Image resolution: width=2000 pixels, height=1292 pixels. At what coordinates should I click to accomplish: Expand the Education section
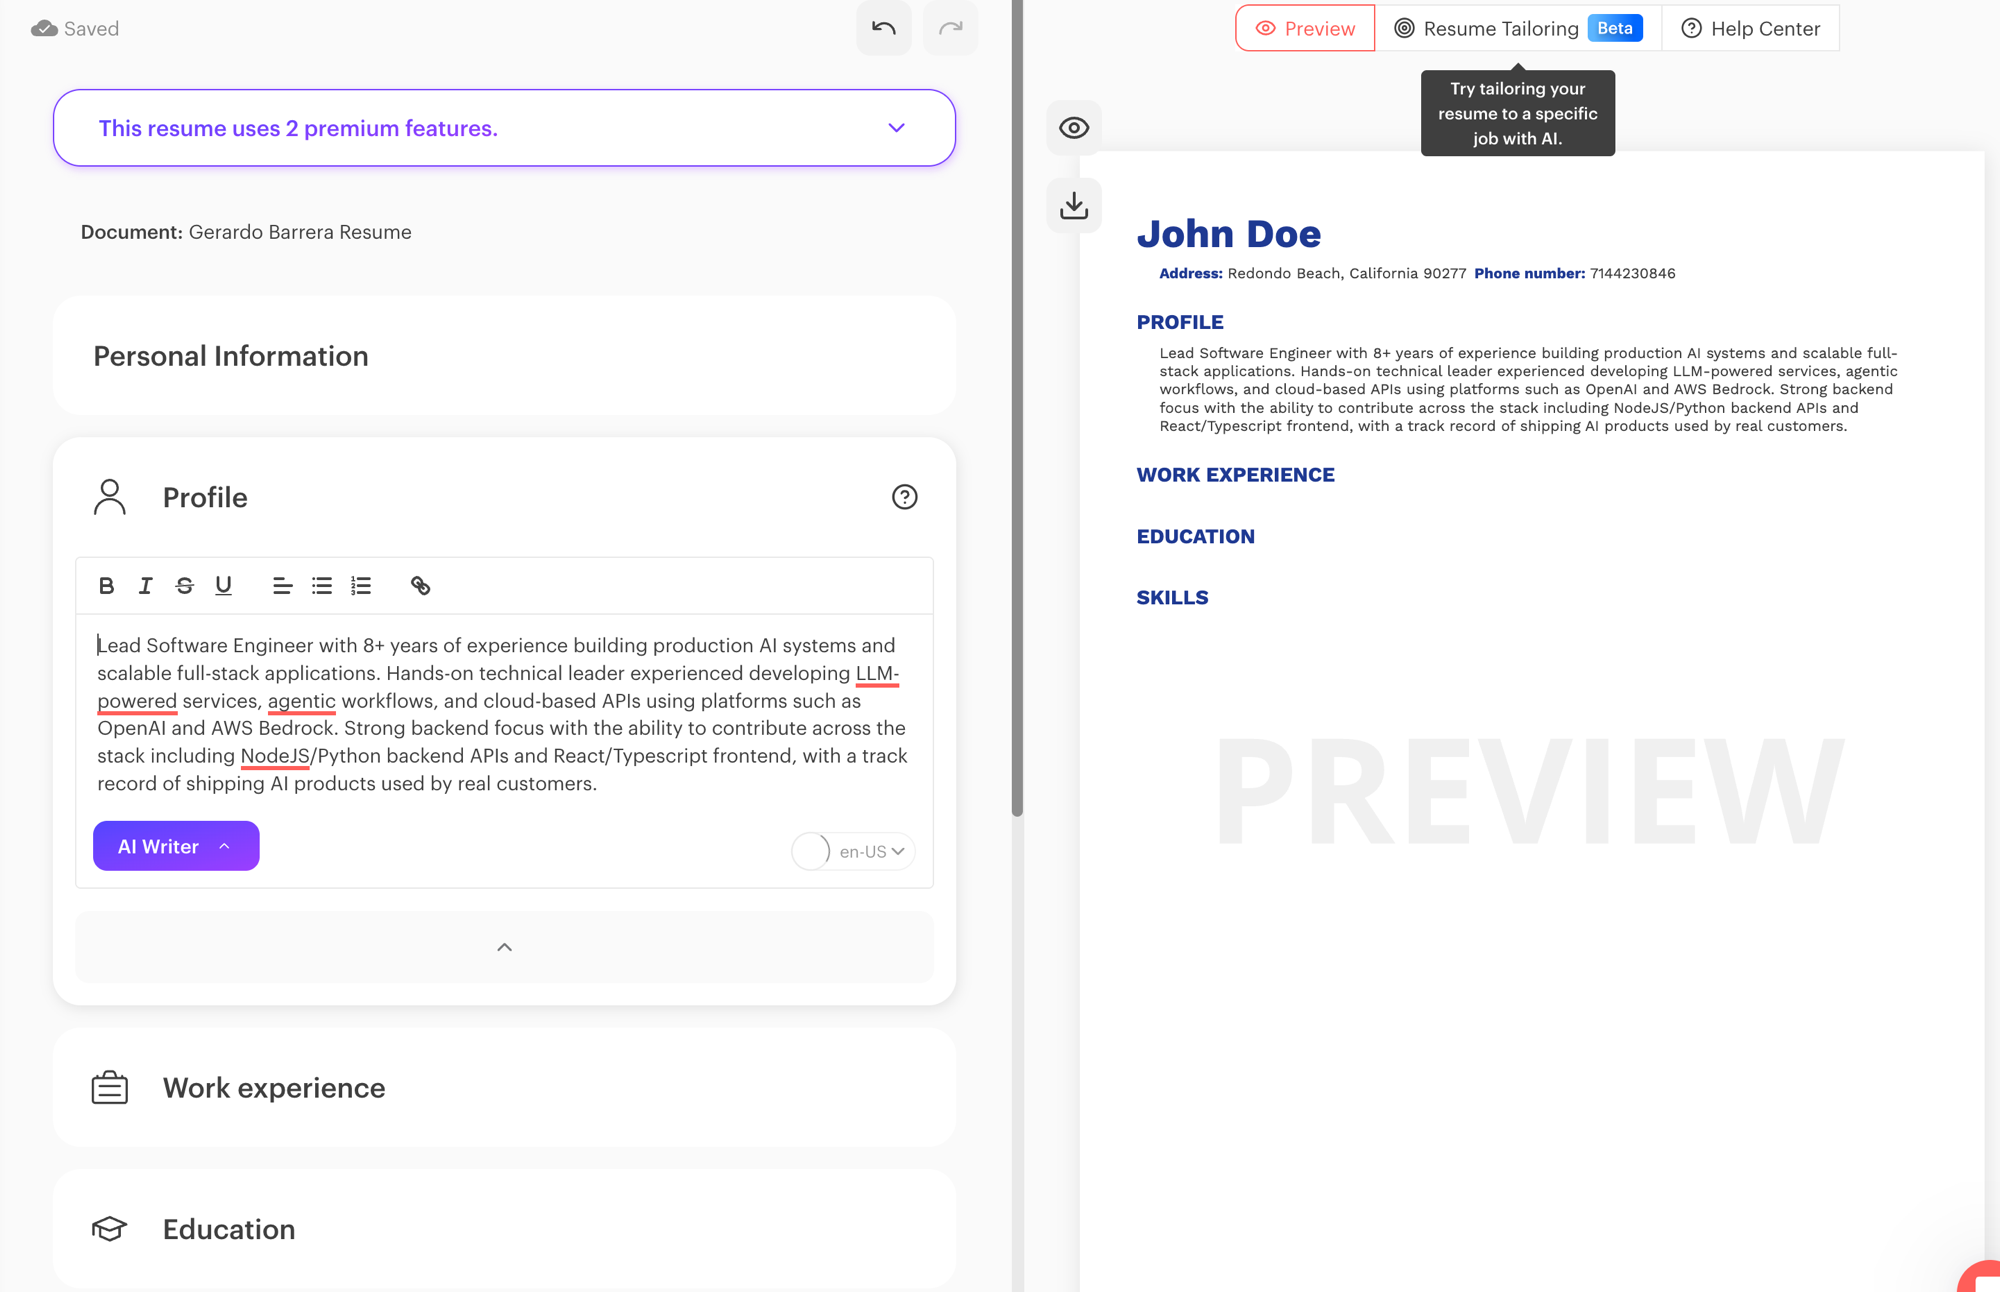tap(504, 1228)
